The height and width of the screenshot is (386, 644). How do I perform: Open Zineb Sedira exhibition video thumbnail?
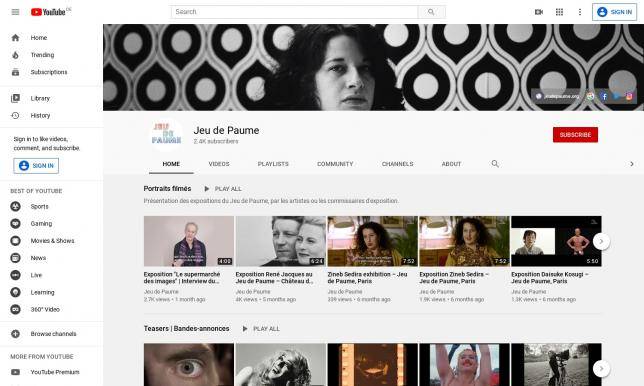(373, 241)
